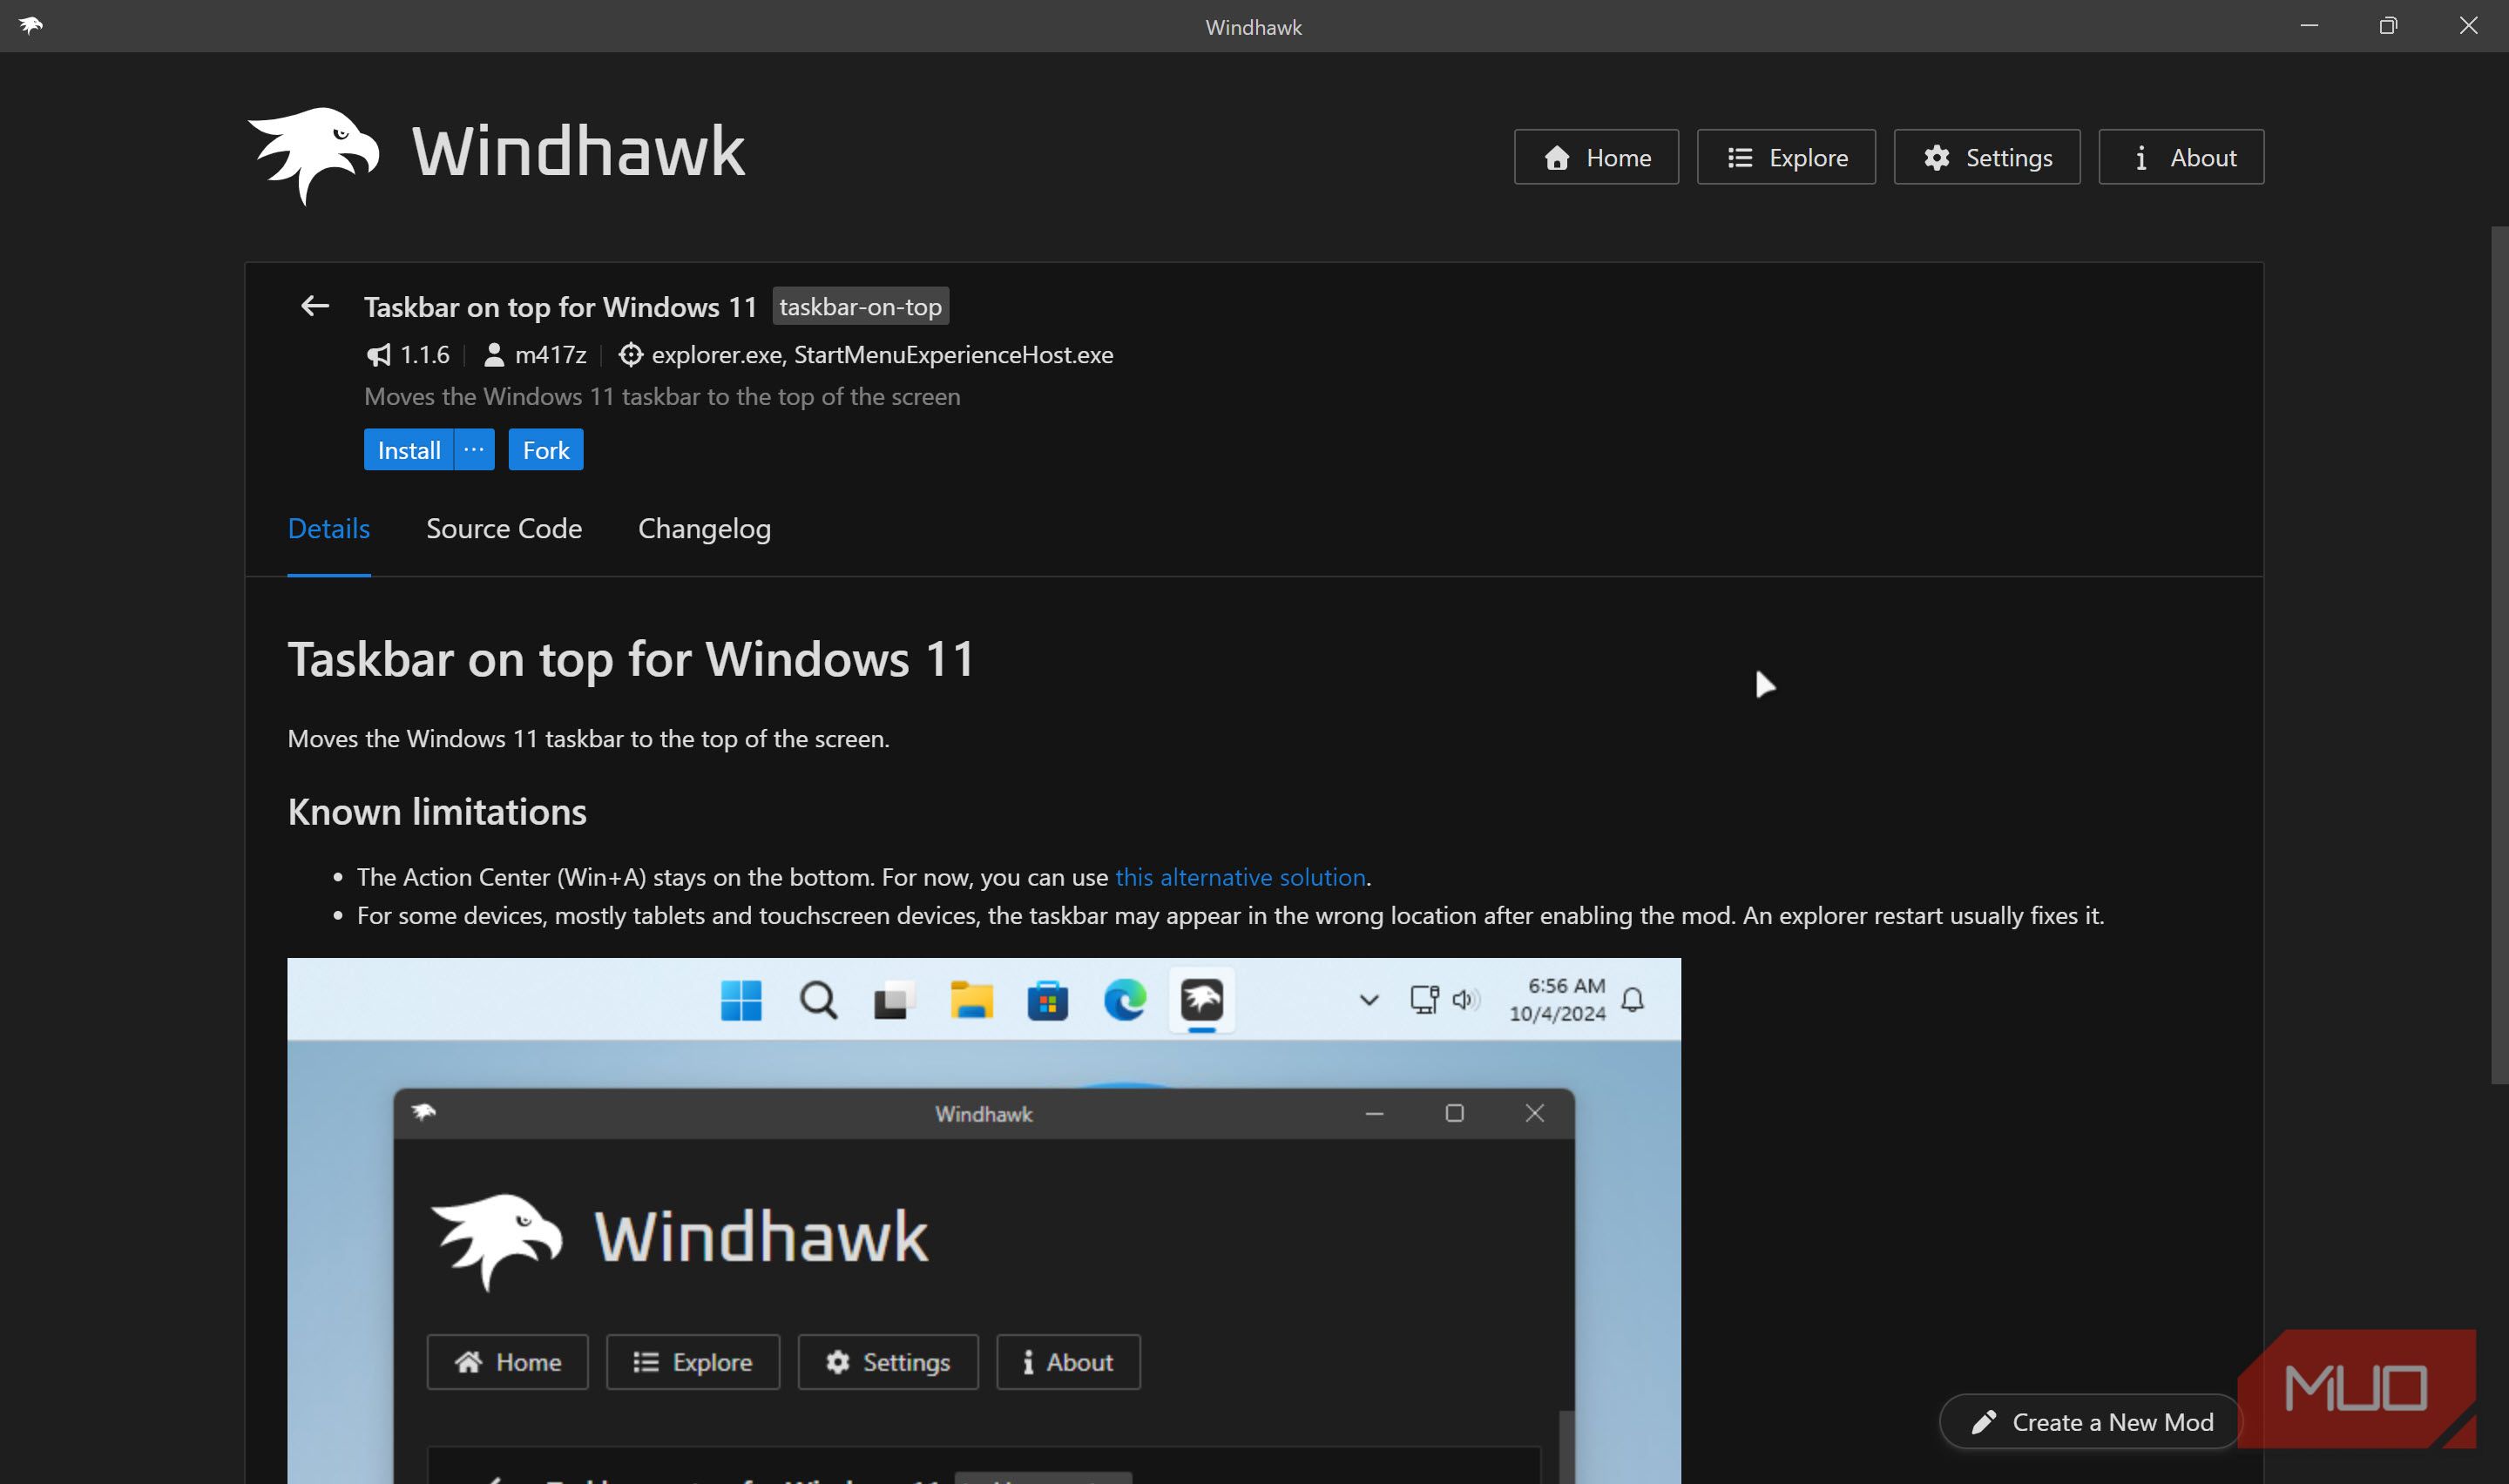Click 'explorer.exe, StartMenuExperienceHost.exe' text

click(x=882, y=355)
